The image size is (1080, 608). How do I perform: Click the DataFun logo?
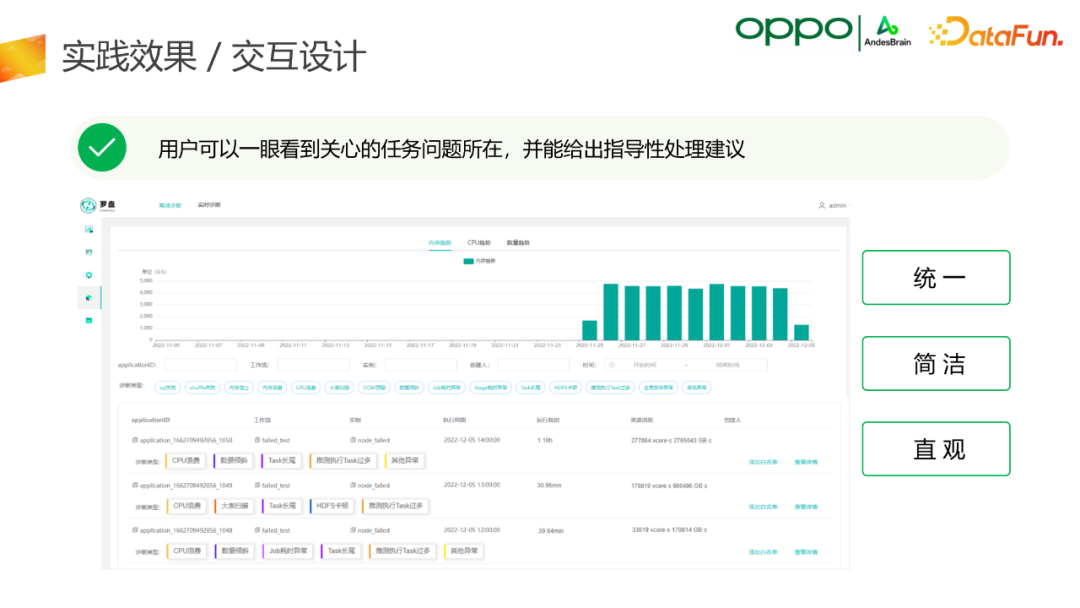pyautogui.click(x=996, y=32)
